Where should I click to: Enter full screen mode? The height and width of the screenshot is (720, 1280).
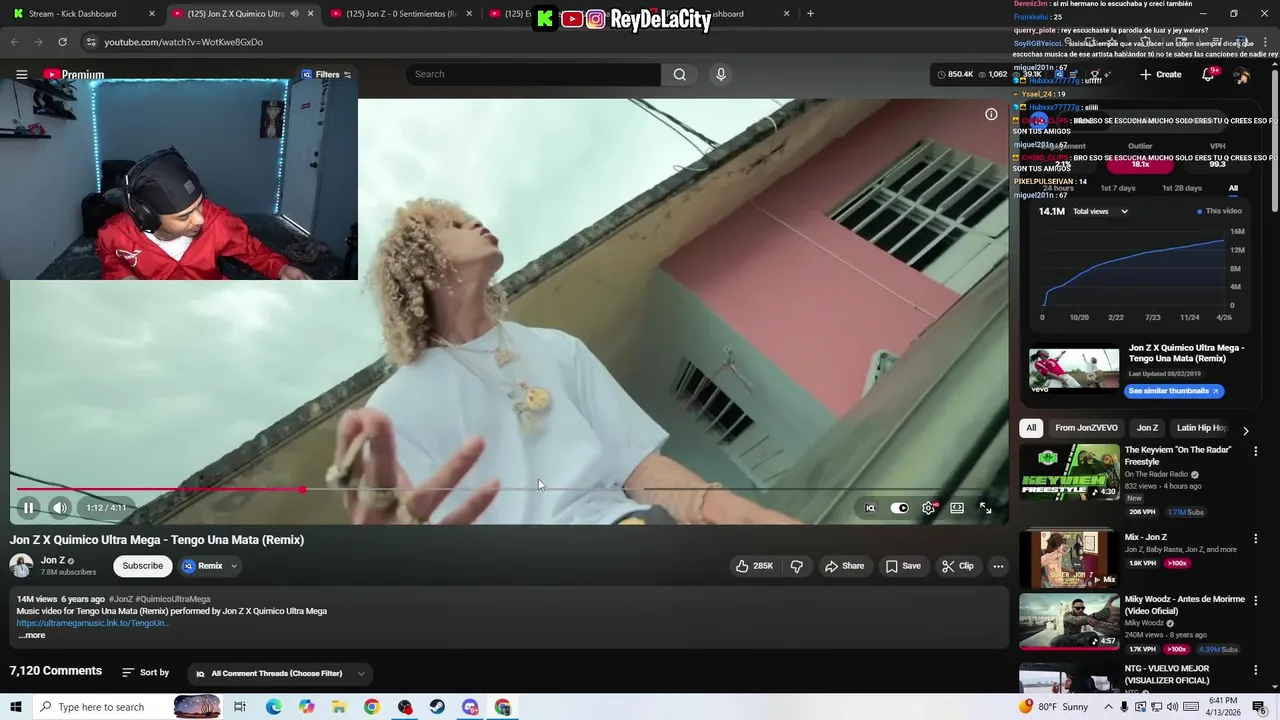pos(985,508)
